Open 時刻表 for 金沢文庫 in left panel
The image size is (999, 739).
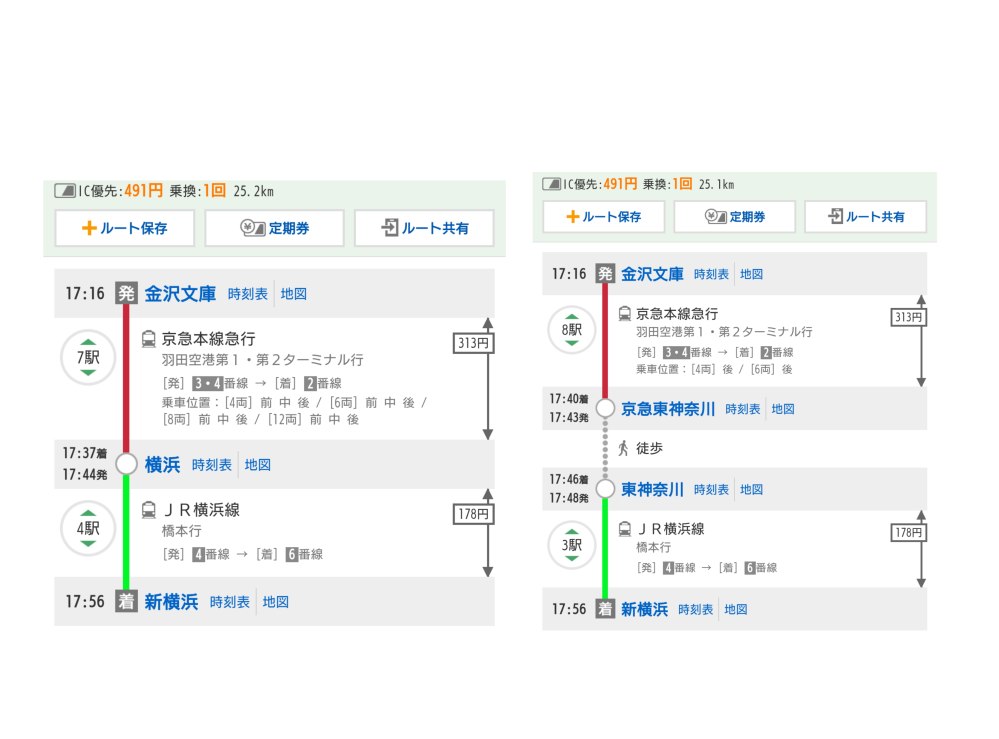tap(248, 294)
